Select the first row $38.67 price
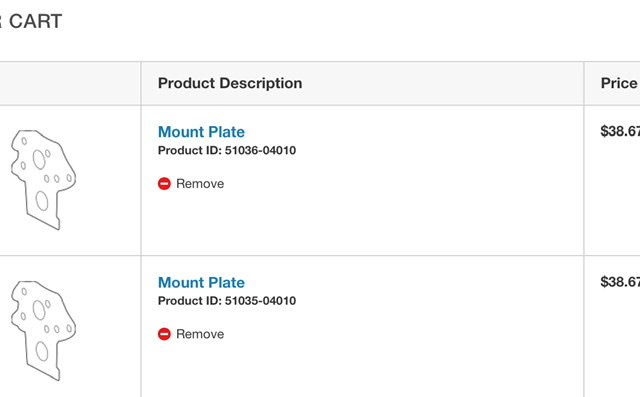The width and height of the screenshot is (640, 397). (x=620, y=131)
